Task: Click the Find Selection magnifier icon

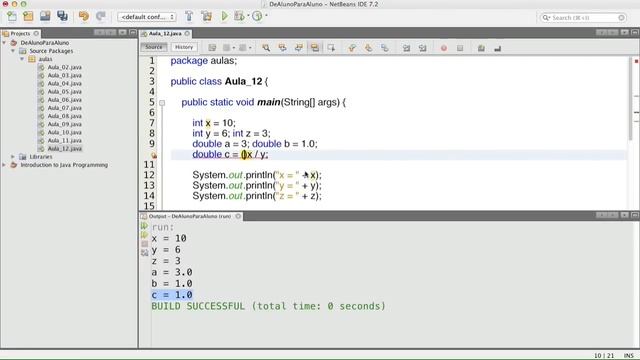Action: click(x=266, y=48)
